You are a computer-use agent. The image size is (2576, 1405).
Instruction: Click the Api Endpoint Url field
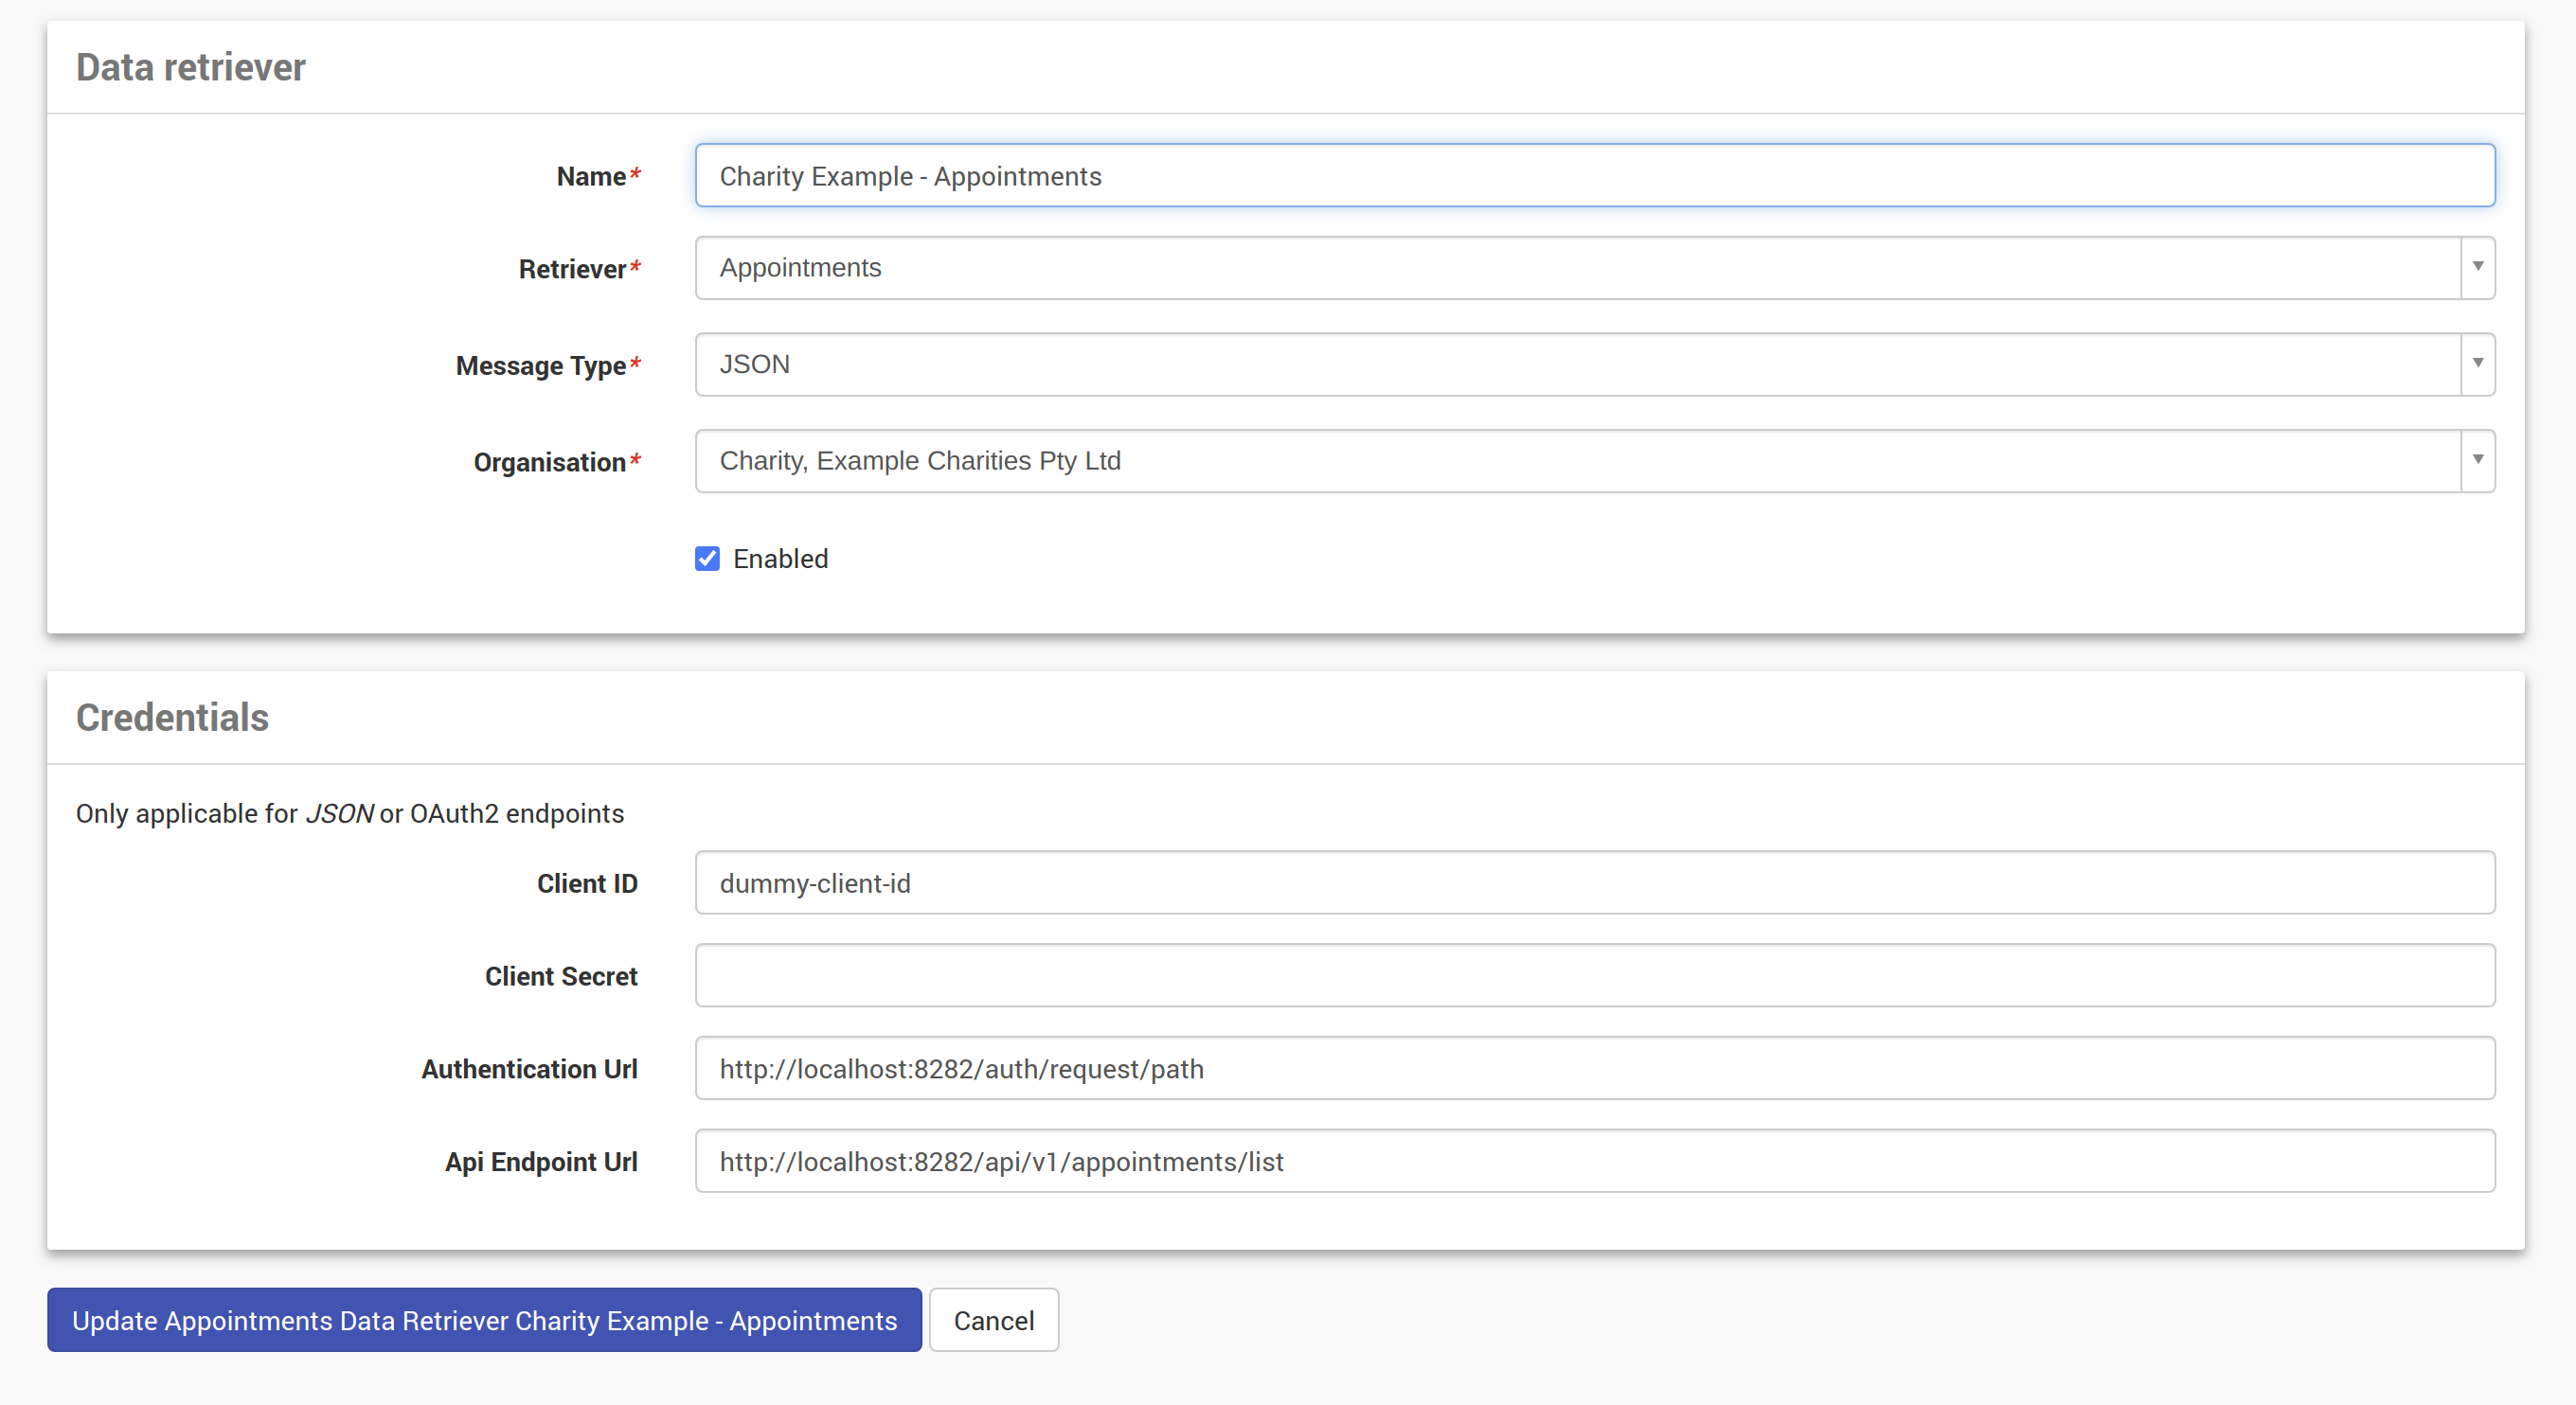pyautogui.click(x=1594, y=1162)
